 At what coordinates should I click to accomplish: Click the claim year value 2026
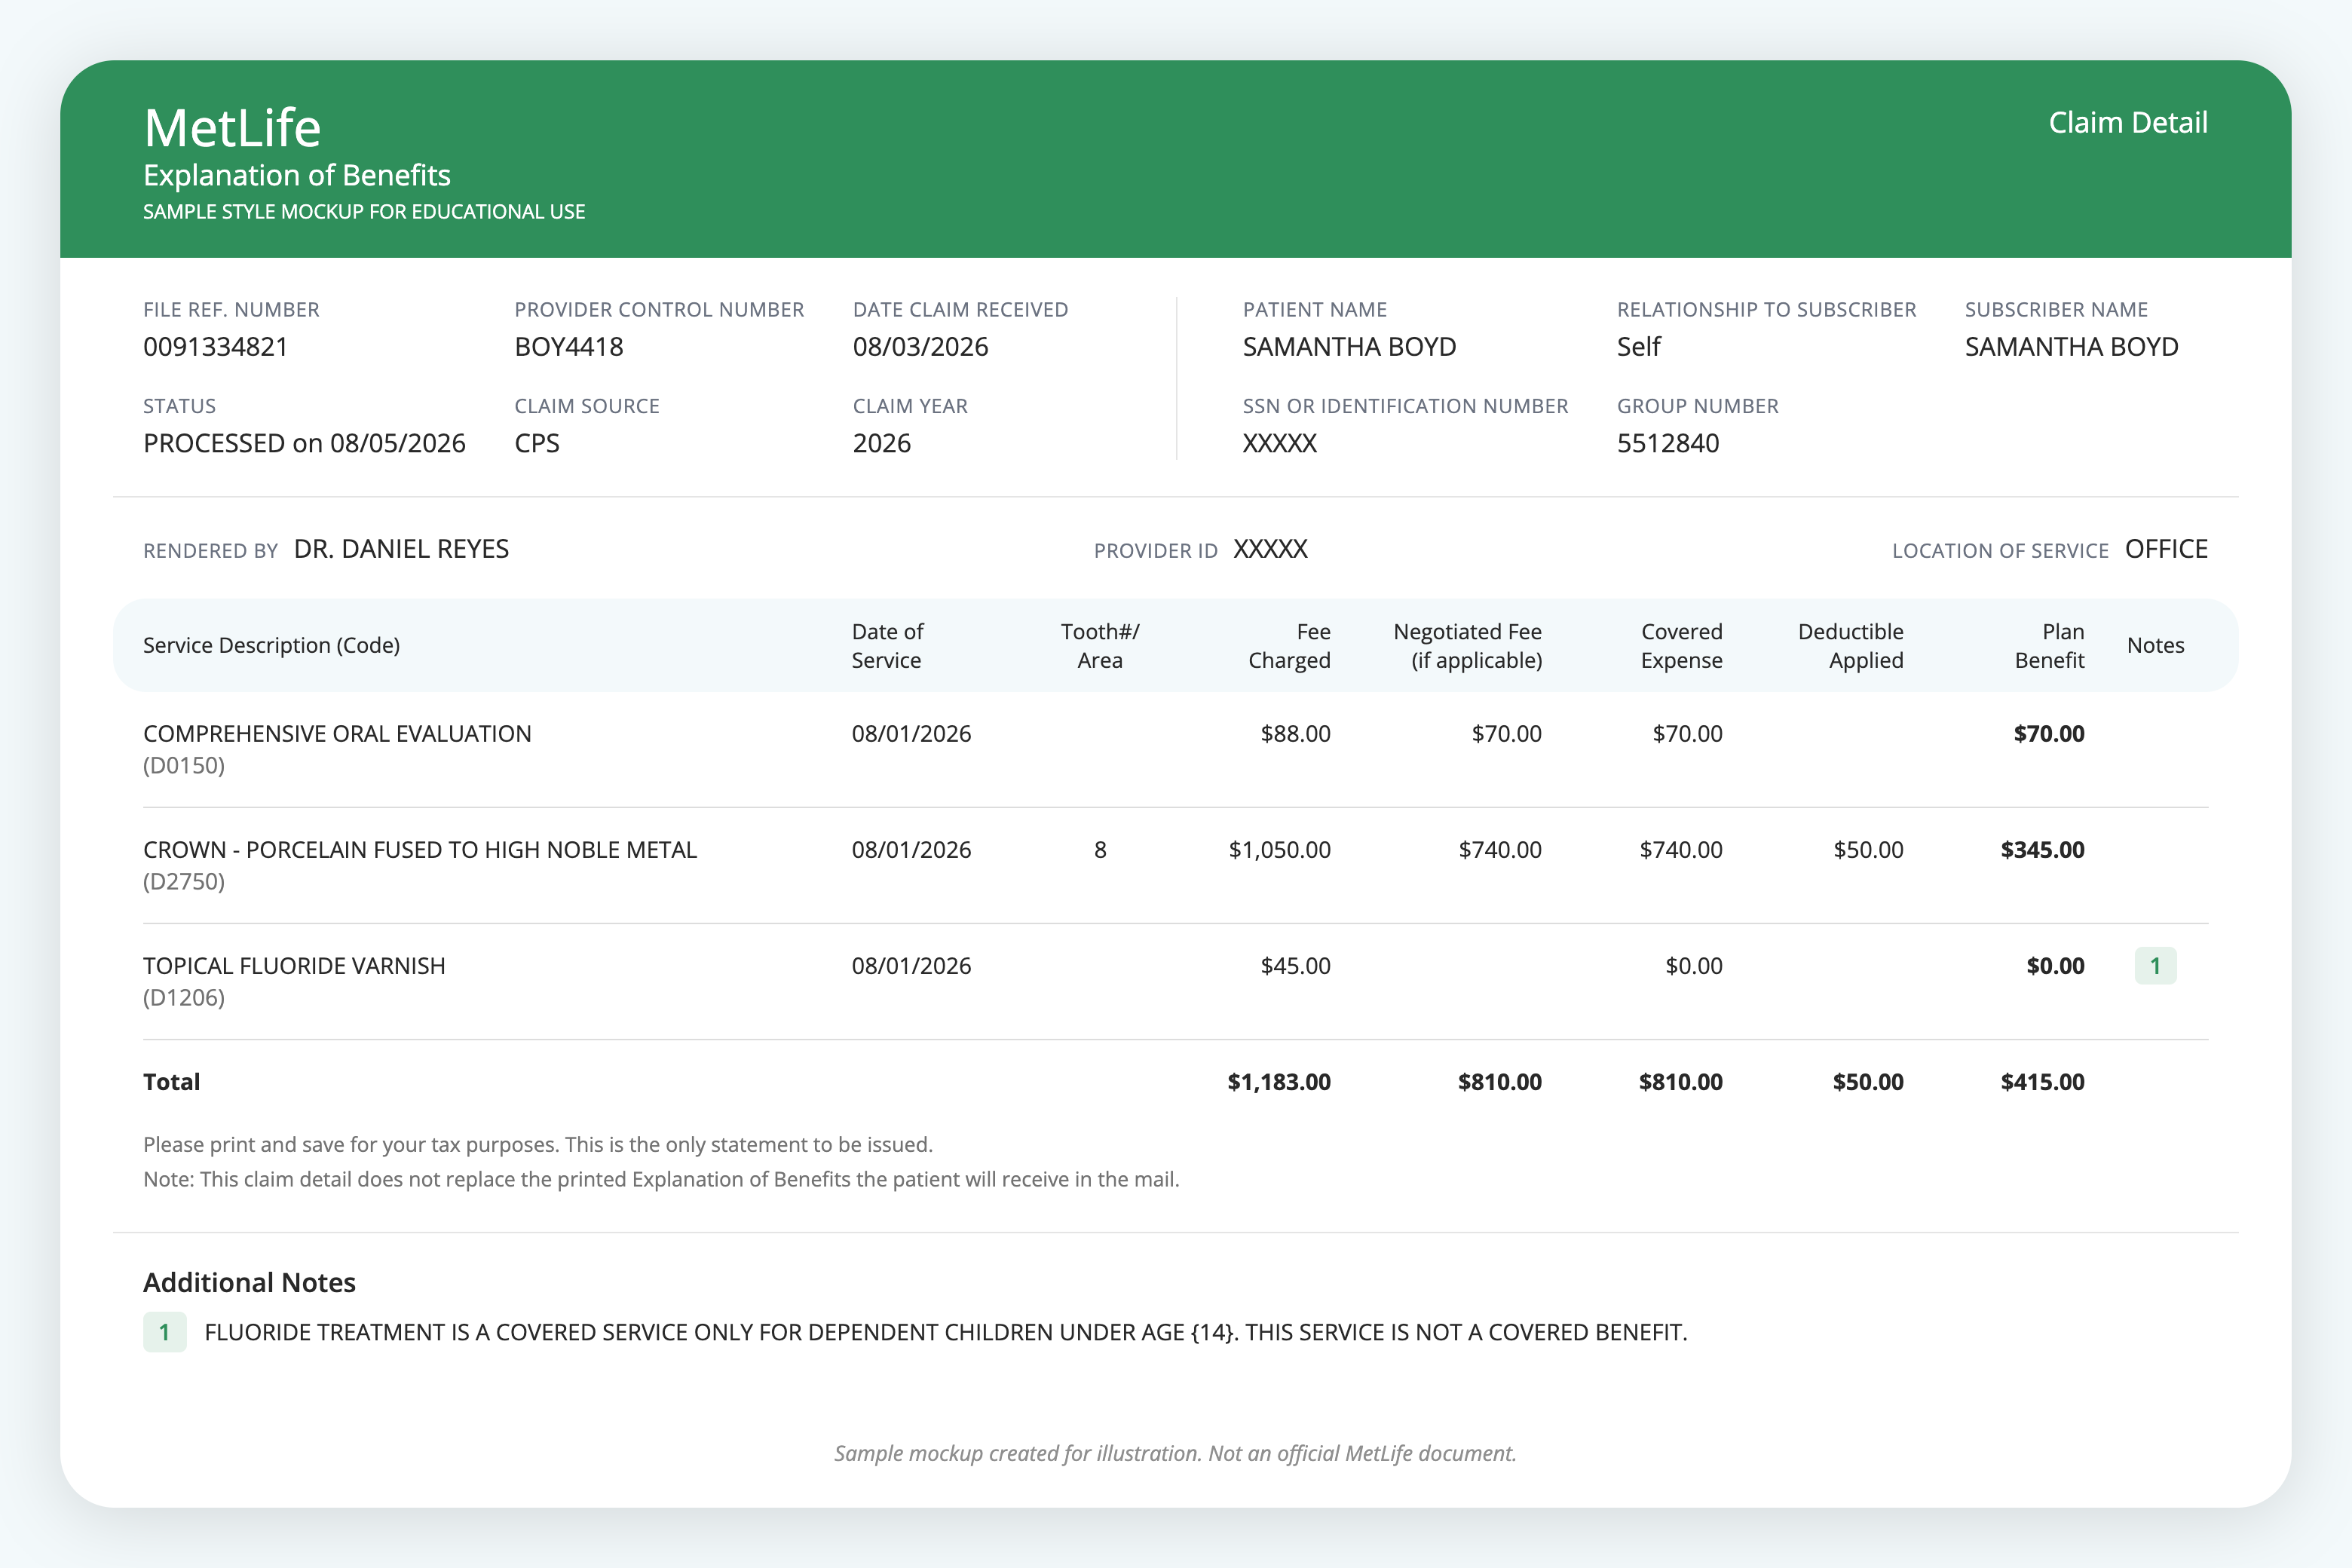(x=881, y=443)
